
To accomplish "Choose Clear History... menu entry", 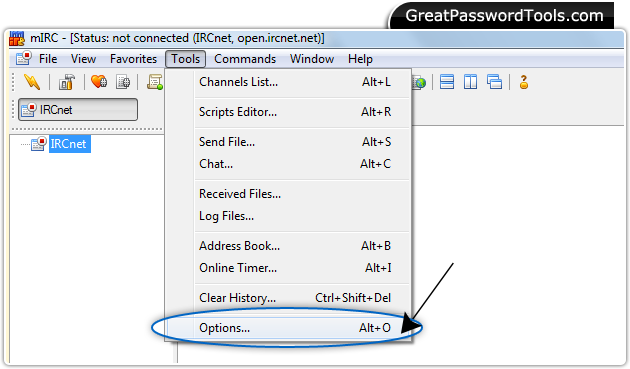I will pos(288,298).
